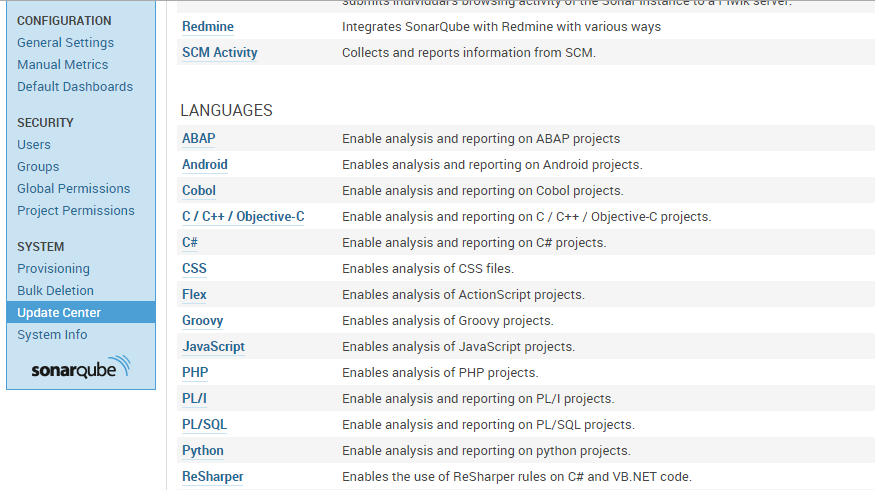Open Project Permissions settings
This screenshot has height=490, width=875.
(76, 210)
